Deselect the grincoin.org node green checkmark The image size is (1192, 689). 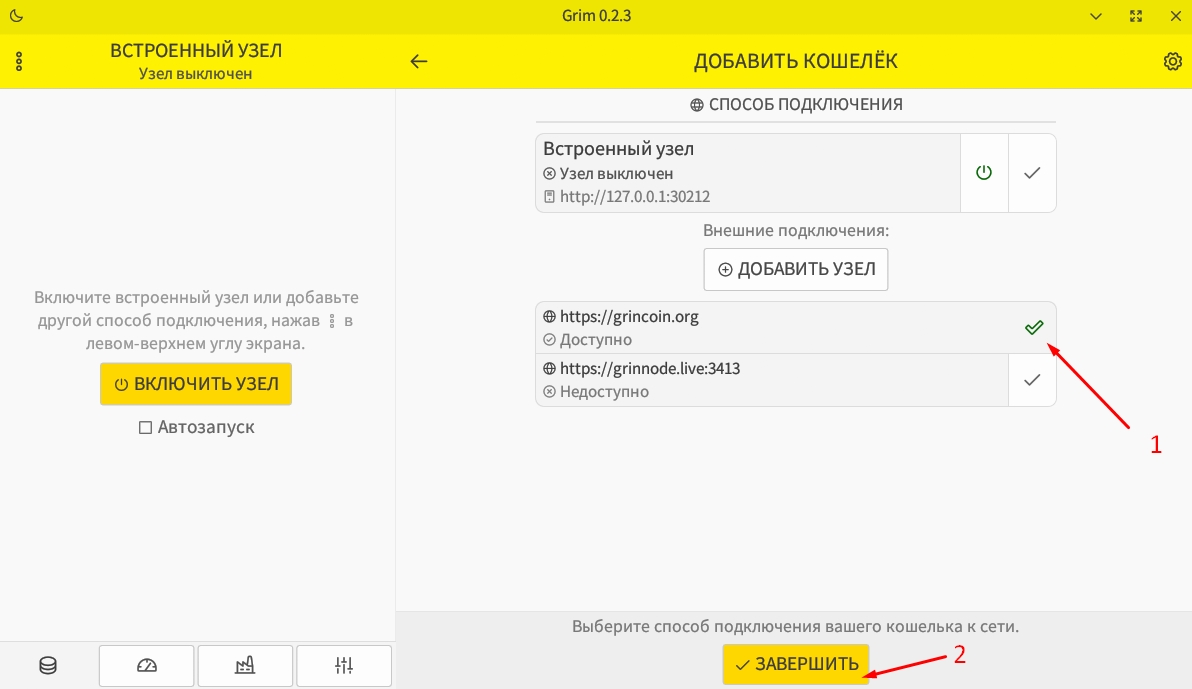[1033, 327]
